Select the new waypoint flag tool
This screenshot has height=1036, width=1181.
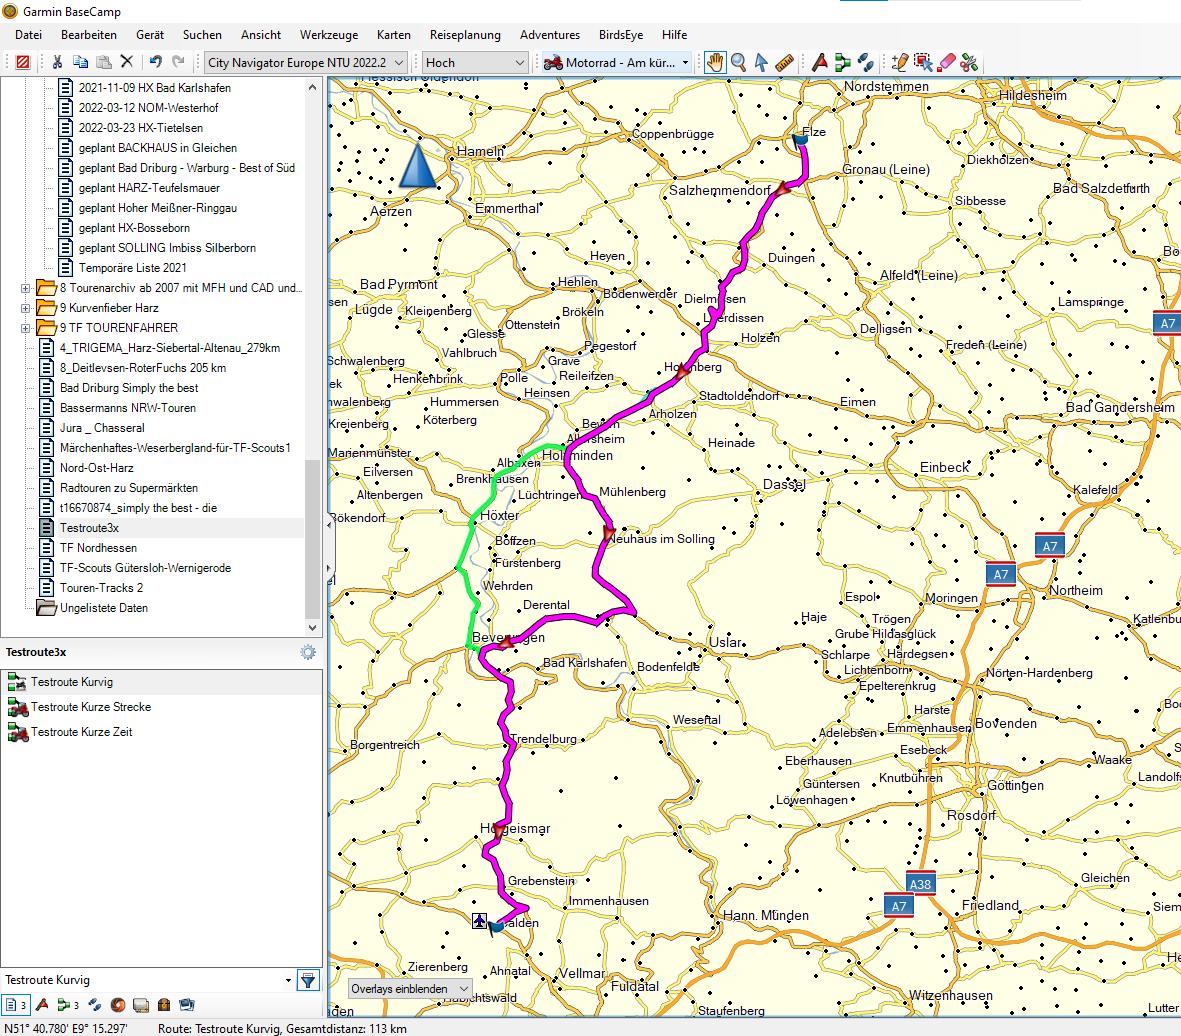pyautogui.click(x=819, y=62)
